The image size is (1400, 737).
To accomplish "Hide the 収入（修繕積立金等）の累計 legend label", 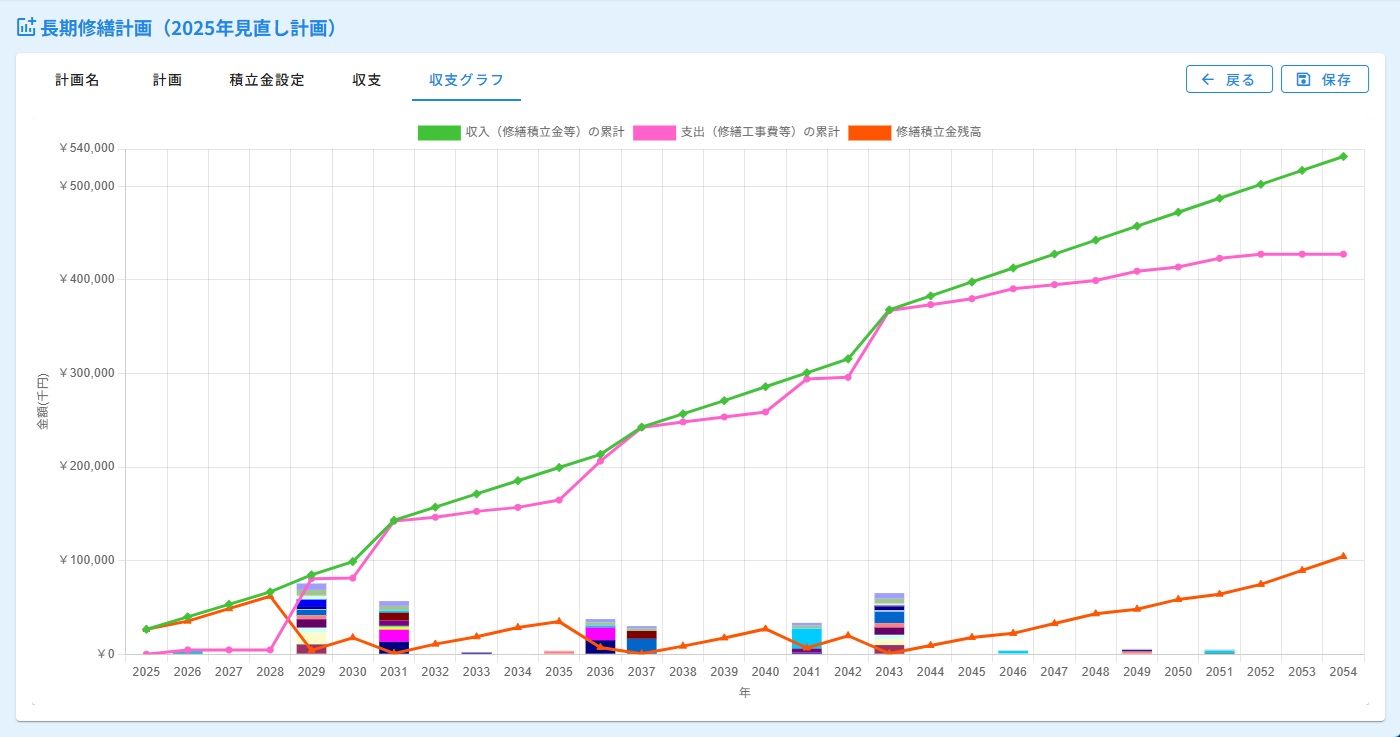I will (x=545, y=132).
